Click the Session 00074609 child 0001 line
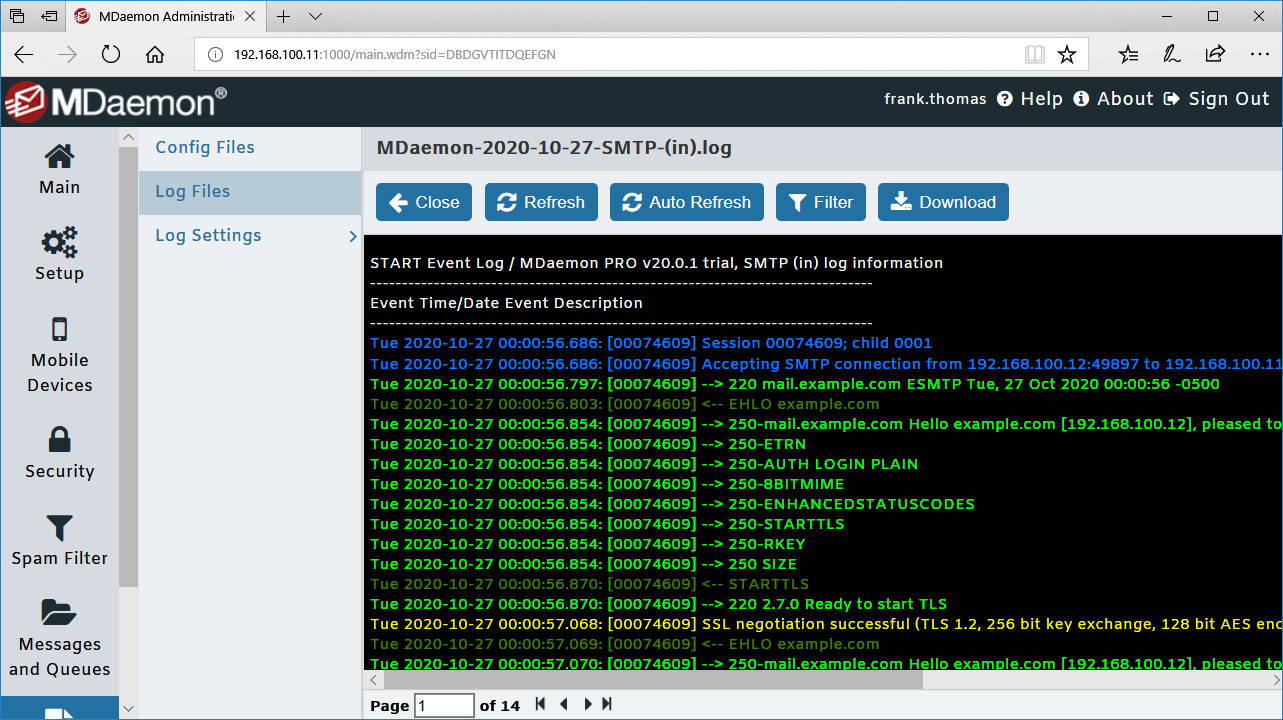Image resolution: width=1283 pixels, height=720 pixels. click(x=651, y=343)
